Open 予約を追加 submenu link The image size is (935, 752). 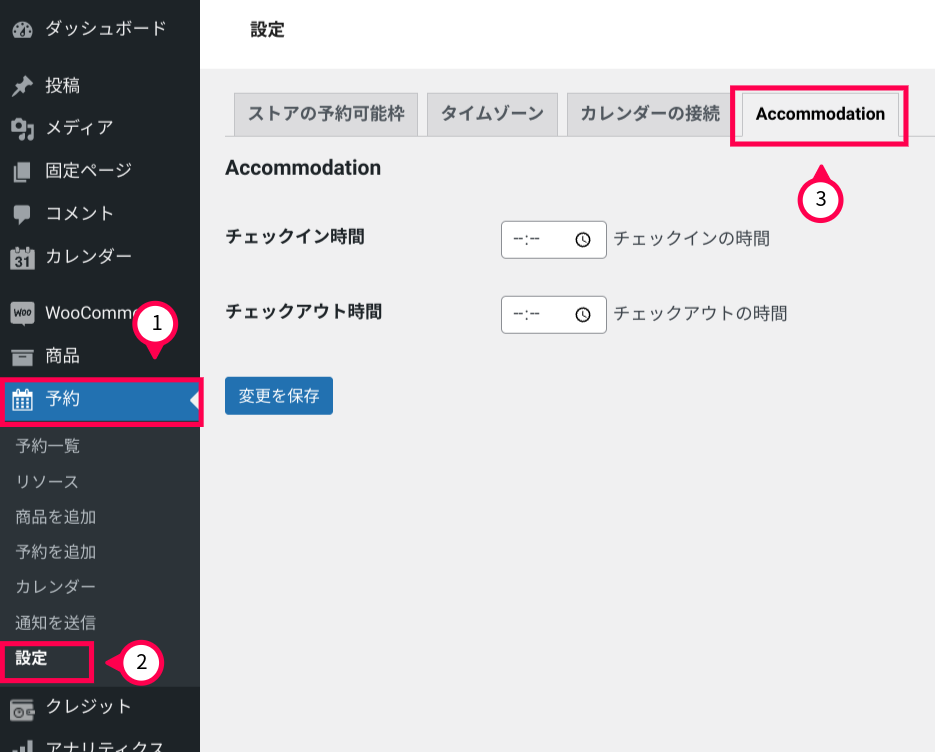pyautogui.click(x=55, y=552)
